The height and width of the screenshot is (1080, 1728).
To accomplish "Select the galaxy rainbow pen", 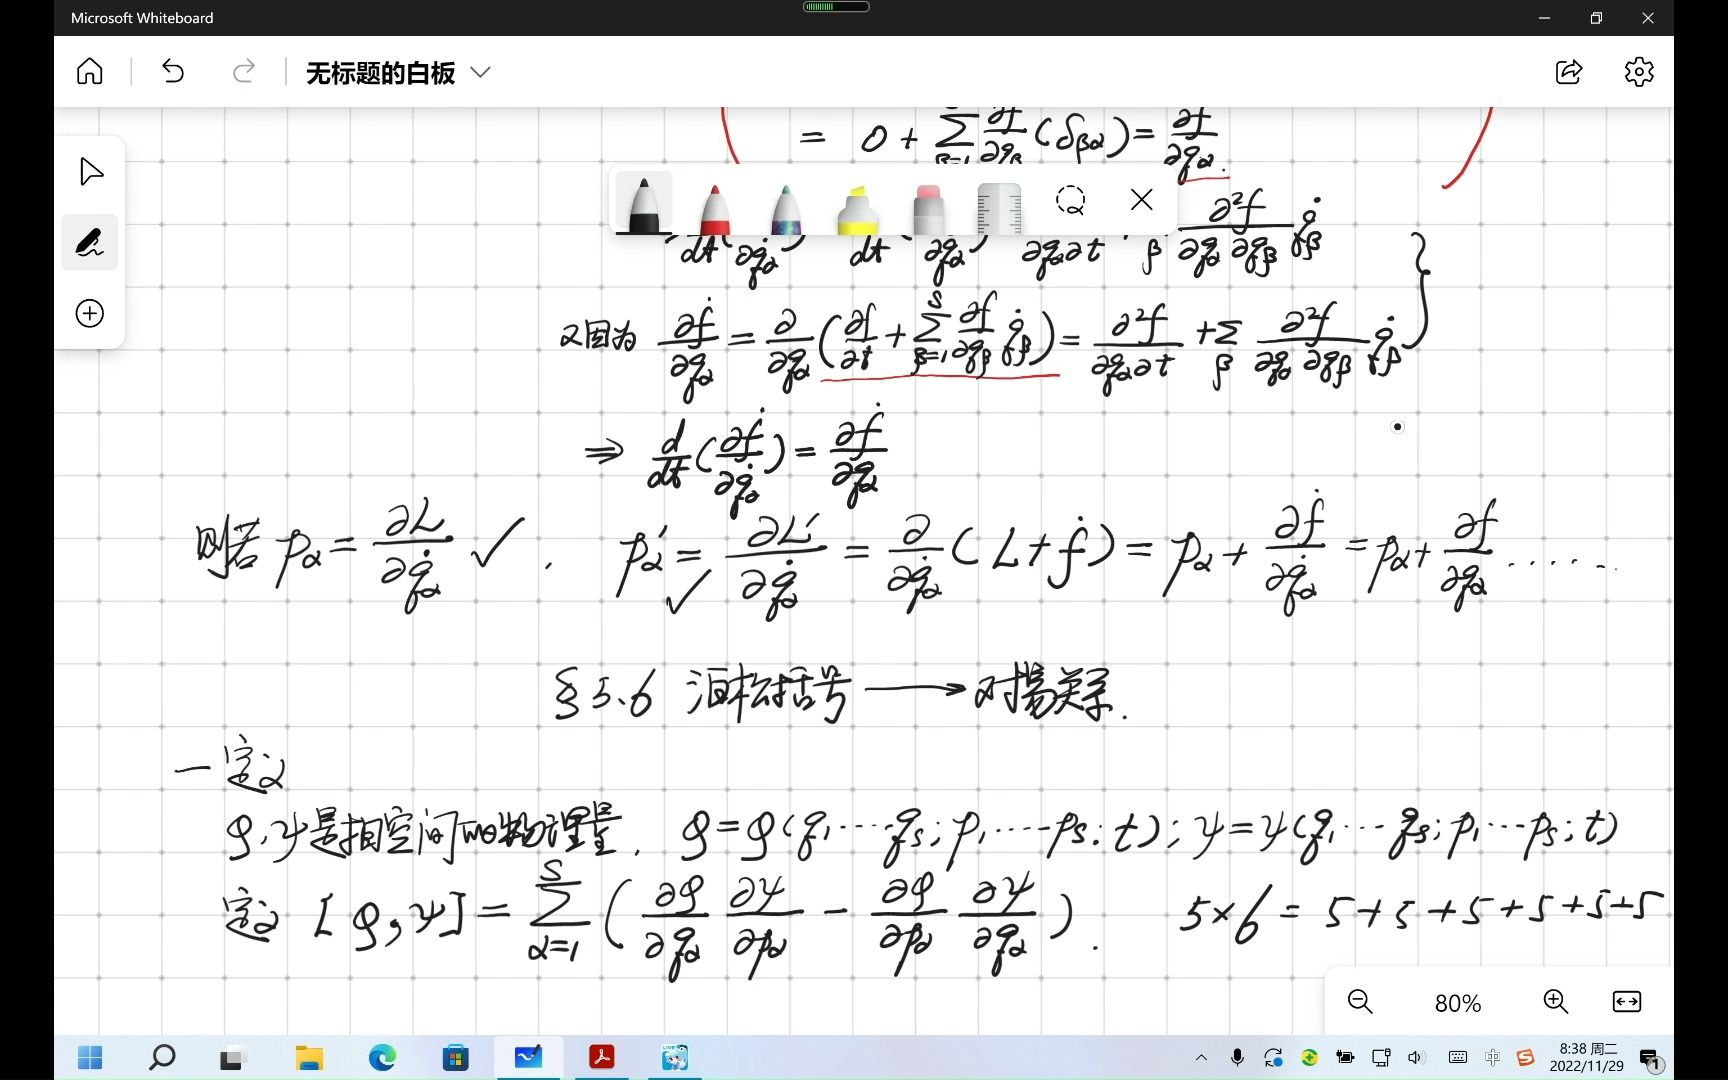I will tap(786, 207).
